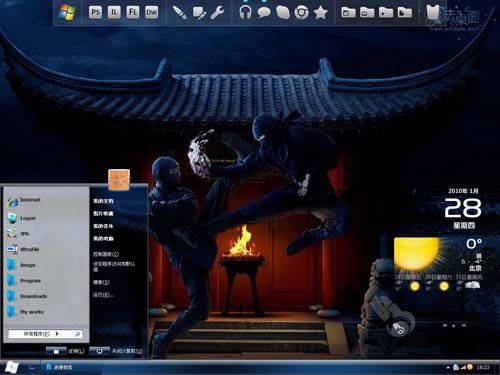
Task: Open the wrench tools icon in the dock
Action: coord(217,13)
